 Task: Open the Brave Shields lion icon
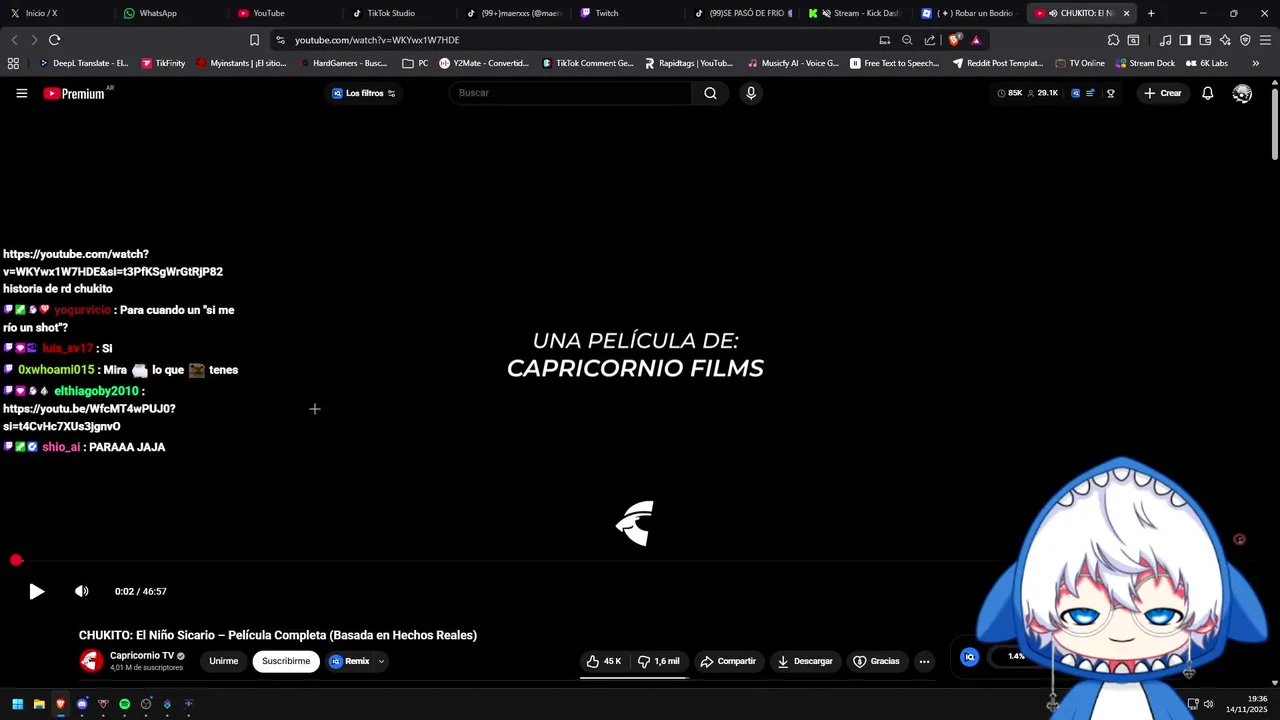click(x=955, y=40)
